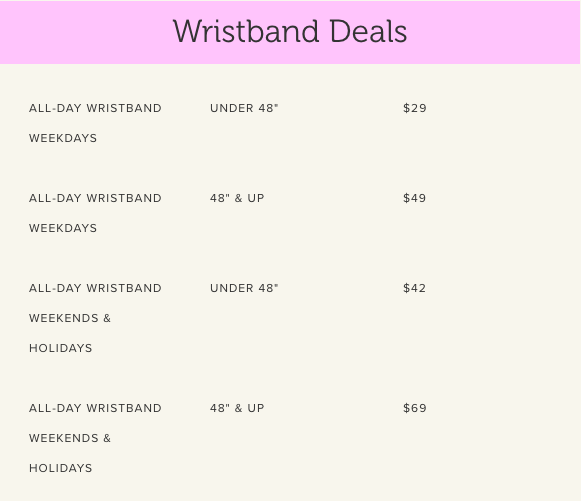Select the $69 price
This screenshot has height=501, width=581.
pos(415,408)
